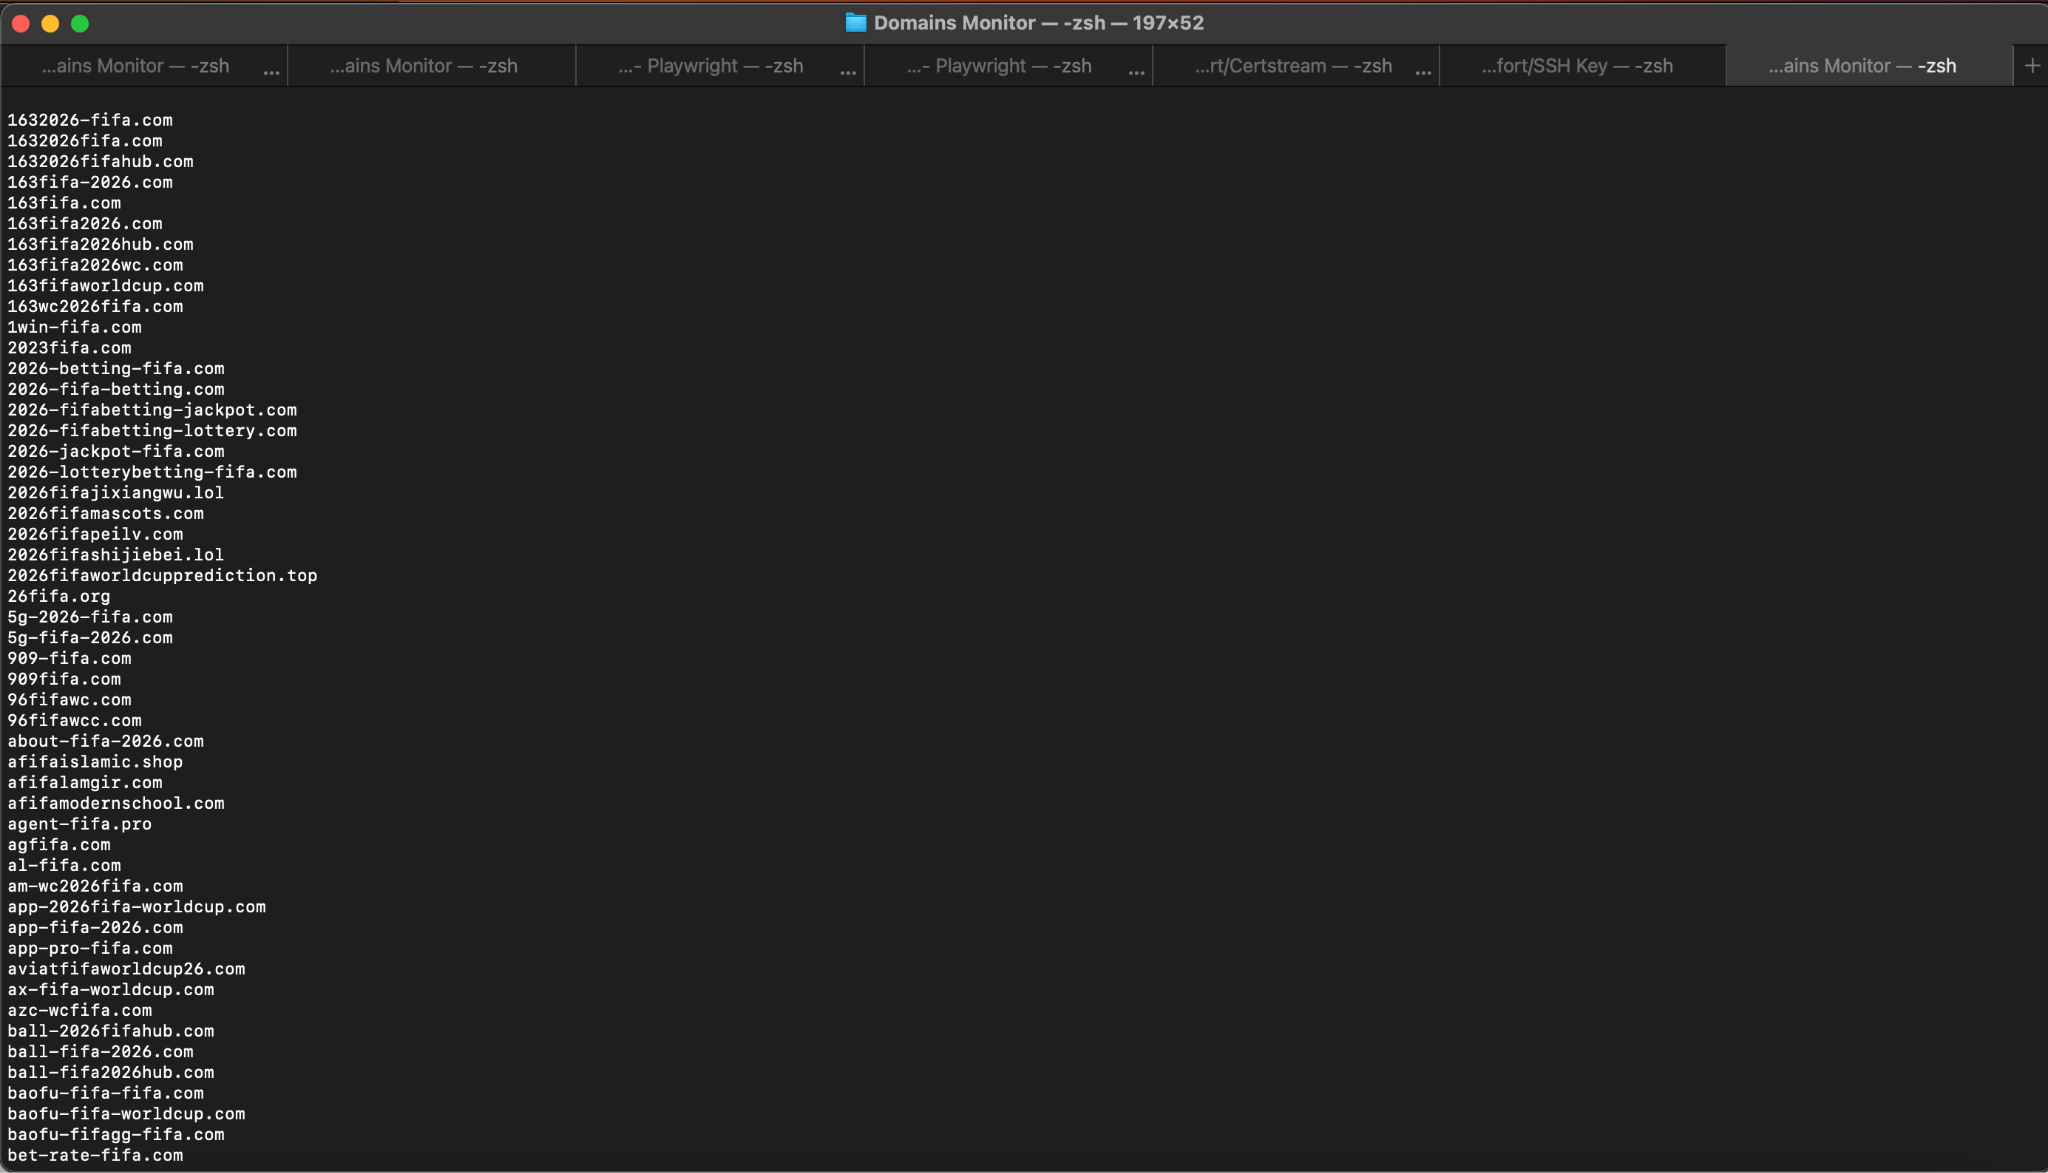Screen dimensions: 2048x1173
Task: Click the line 163fifa2026hub.com
Action: [x=101, y=244]
